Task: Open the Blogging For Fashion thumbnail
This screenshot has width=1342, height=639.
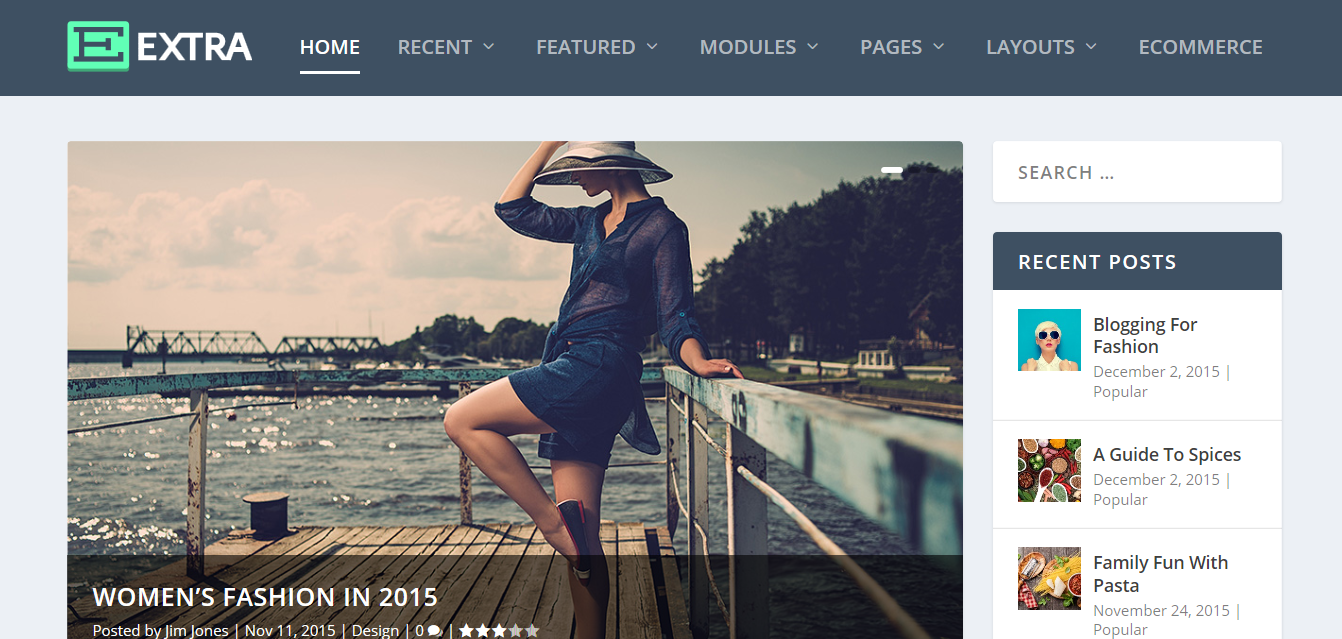Action: click(x=1049, y=340)
